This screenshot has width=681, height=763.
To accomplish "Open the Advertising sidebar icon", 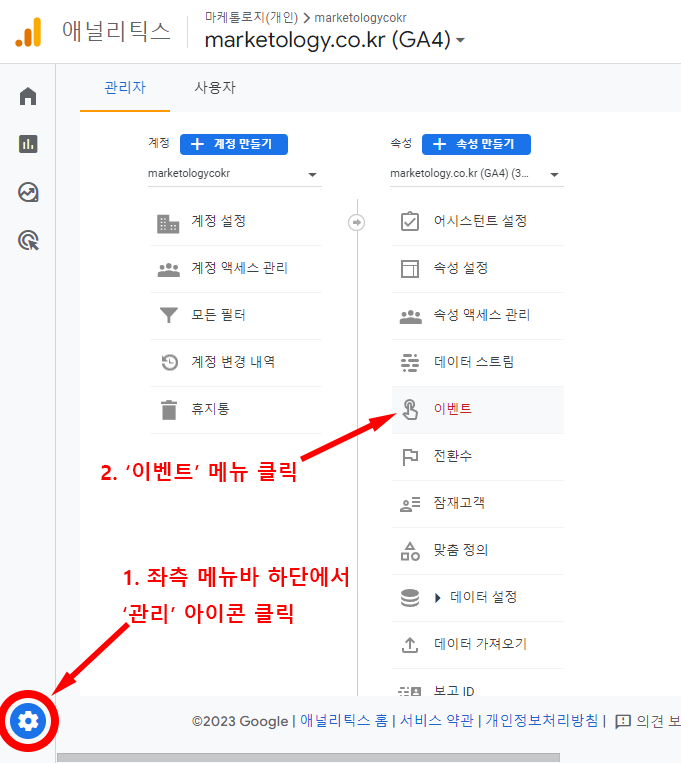I will pyautogui.click(x=28, y=240).
